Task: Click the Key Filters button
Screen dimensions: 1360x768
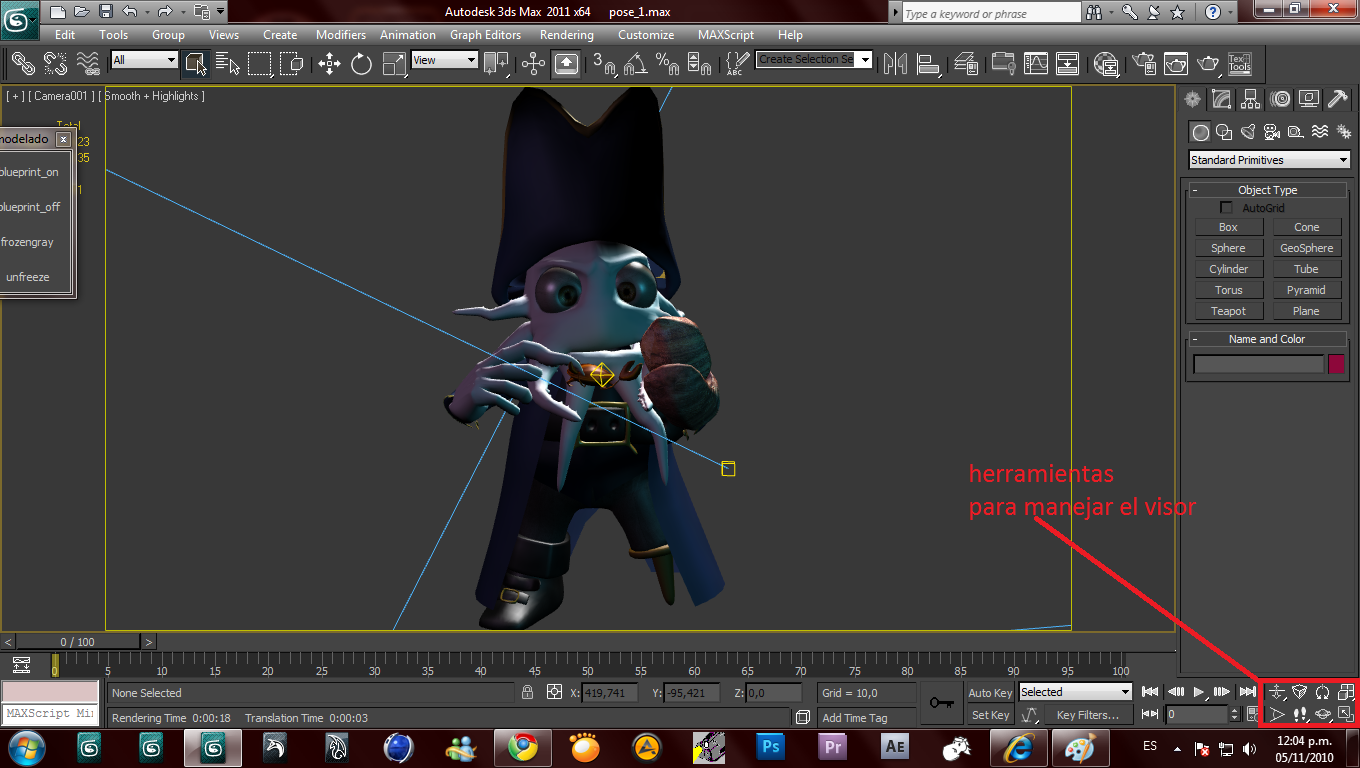Action: pos(1088,715)
